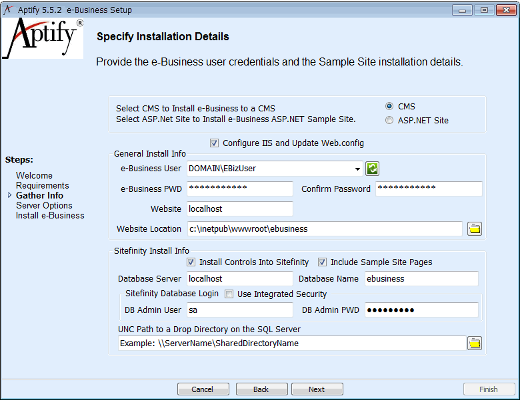Click the Server Options step

pyautogui.click(x=44, y=206)
